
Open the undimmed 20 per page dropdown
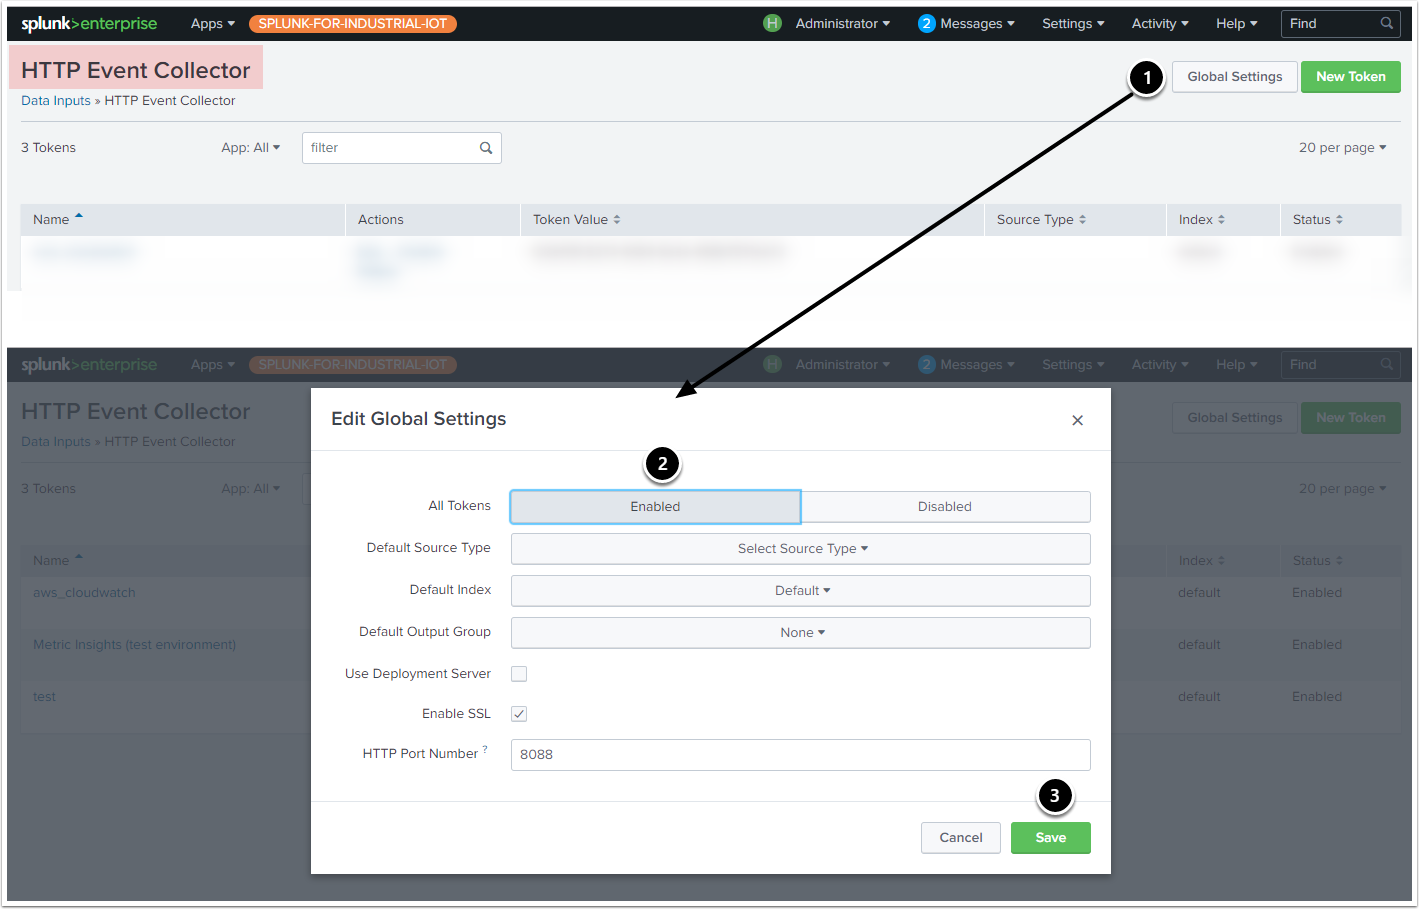click(1342, 148)
